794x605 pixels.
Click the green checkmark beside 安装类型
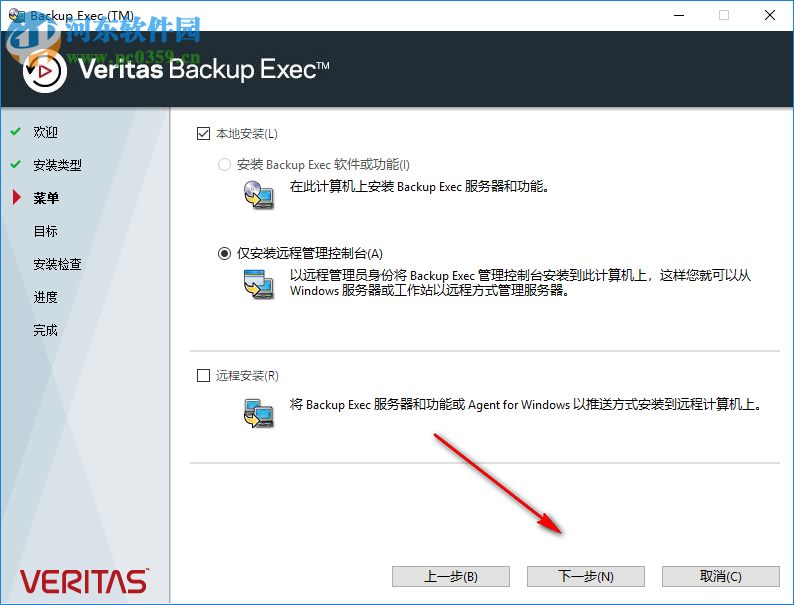tap(16, 164)
